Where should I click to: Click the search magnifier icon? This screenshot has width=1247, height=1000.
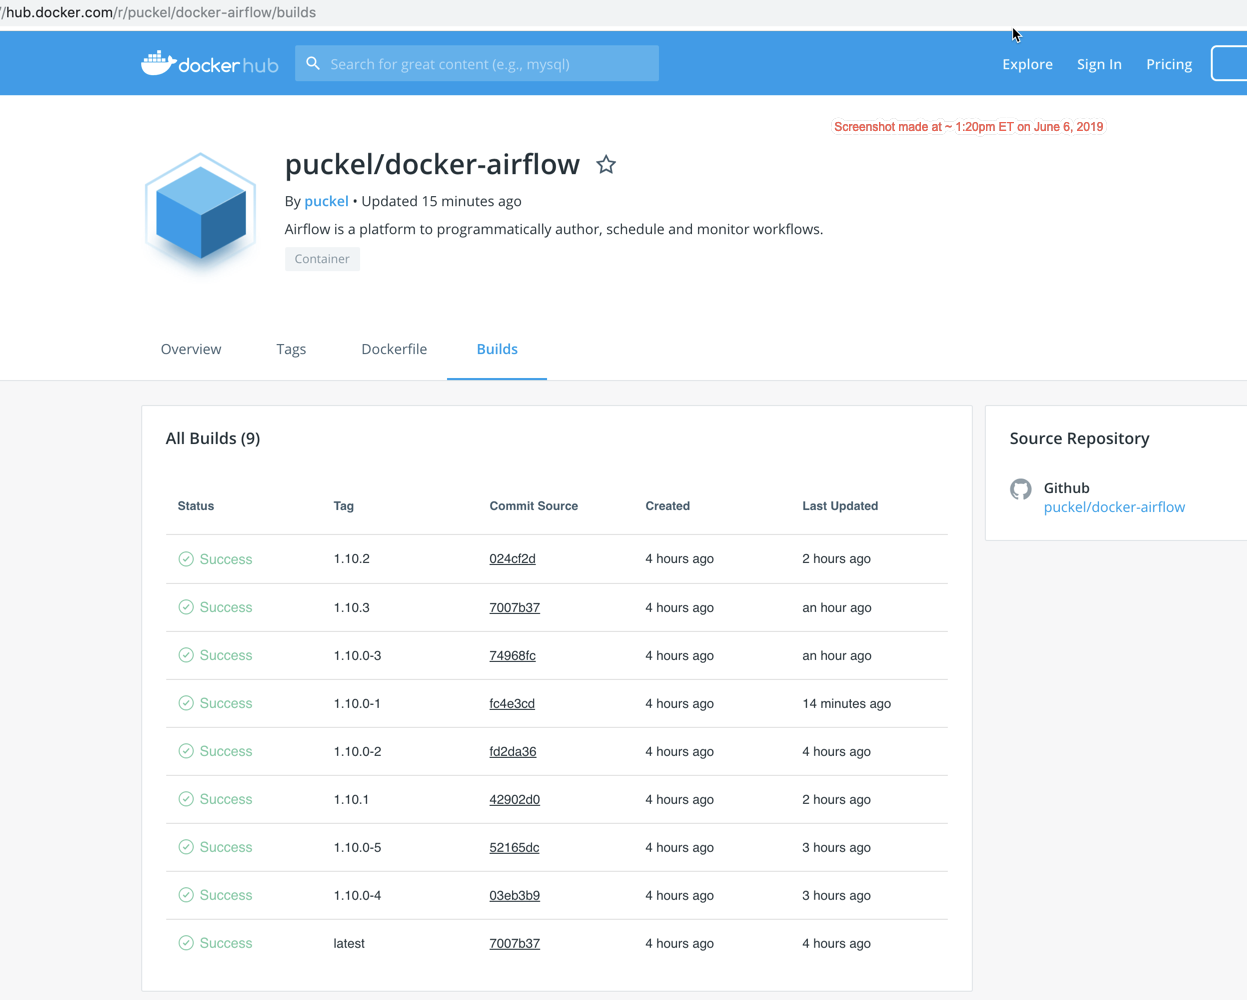[x=313, y=63]
